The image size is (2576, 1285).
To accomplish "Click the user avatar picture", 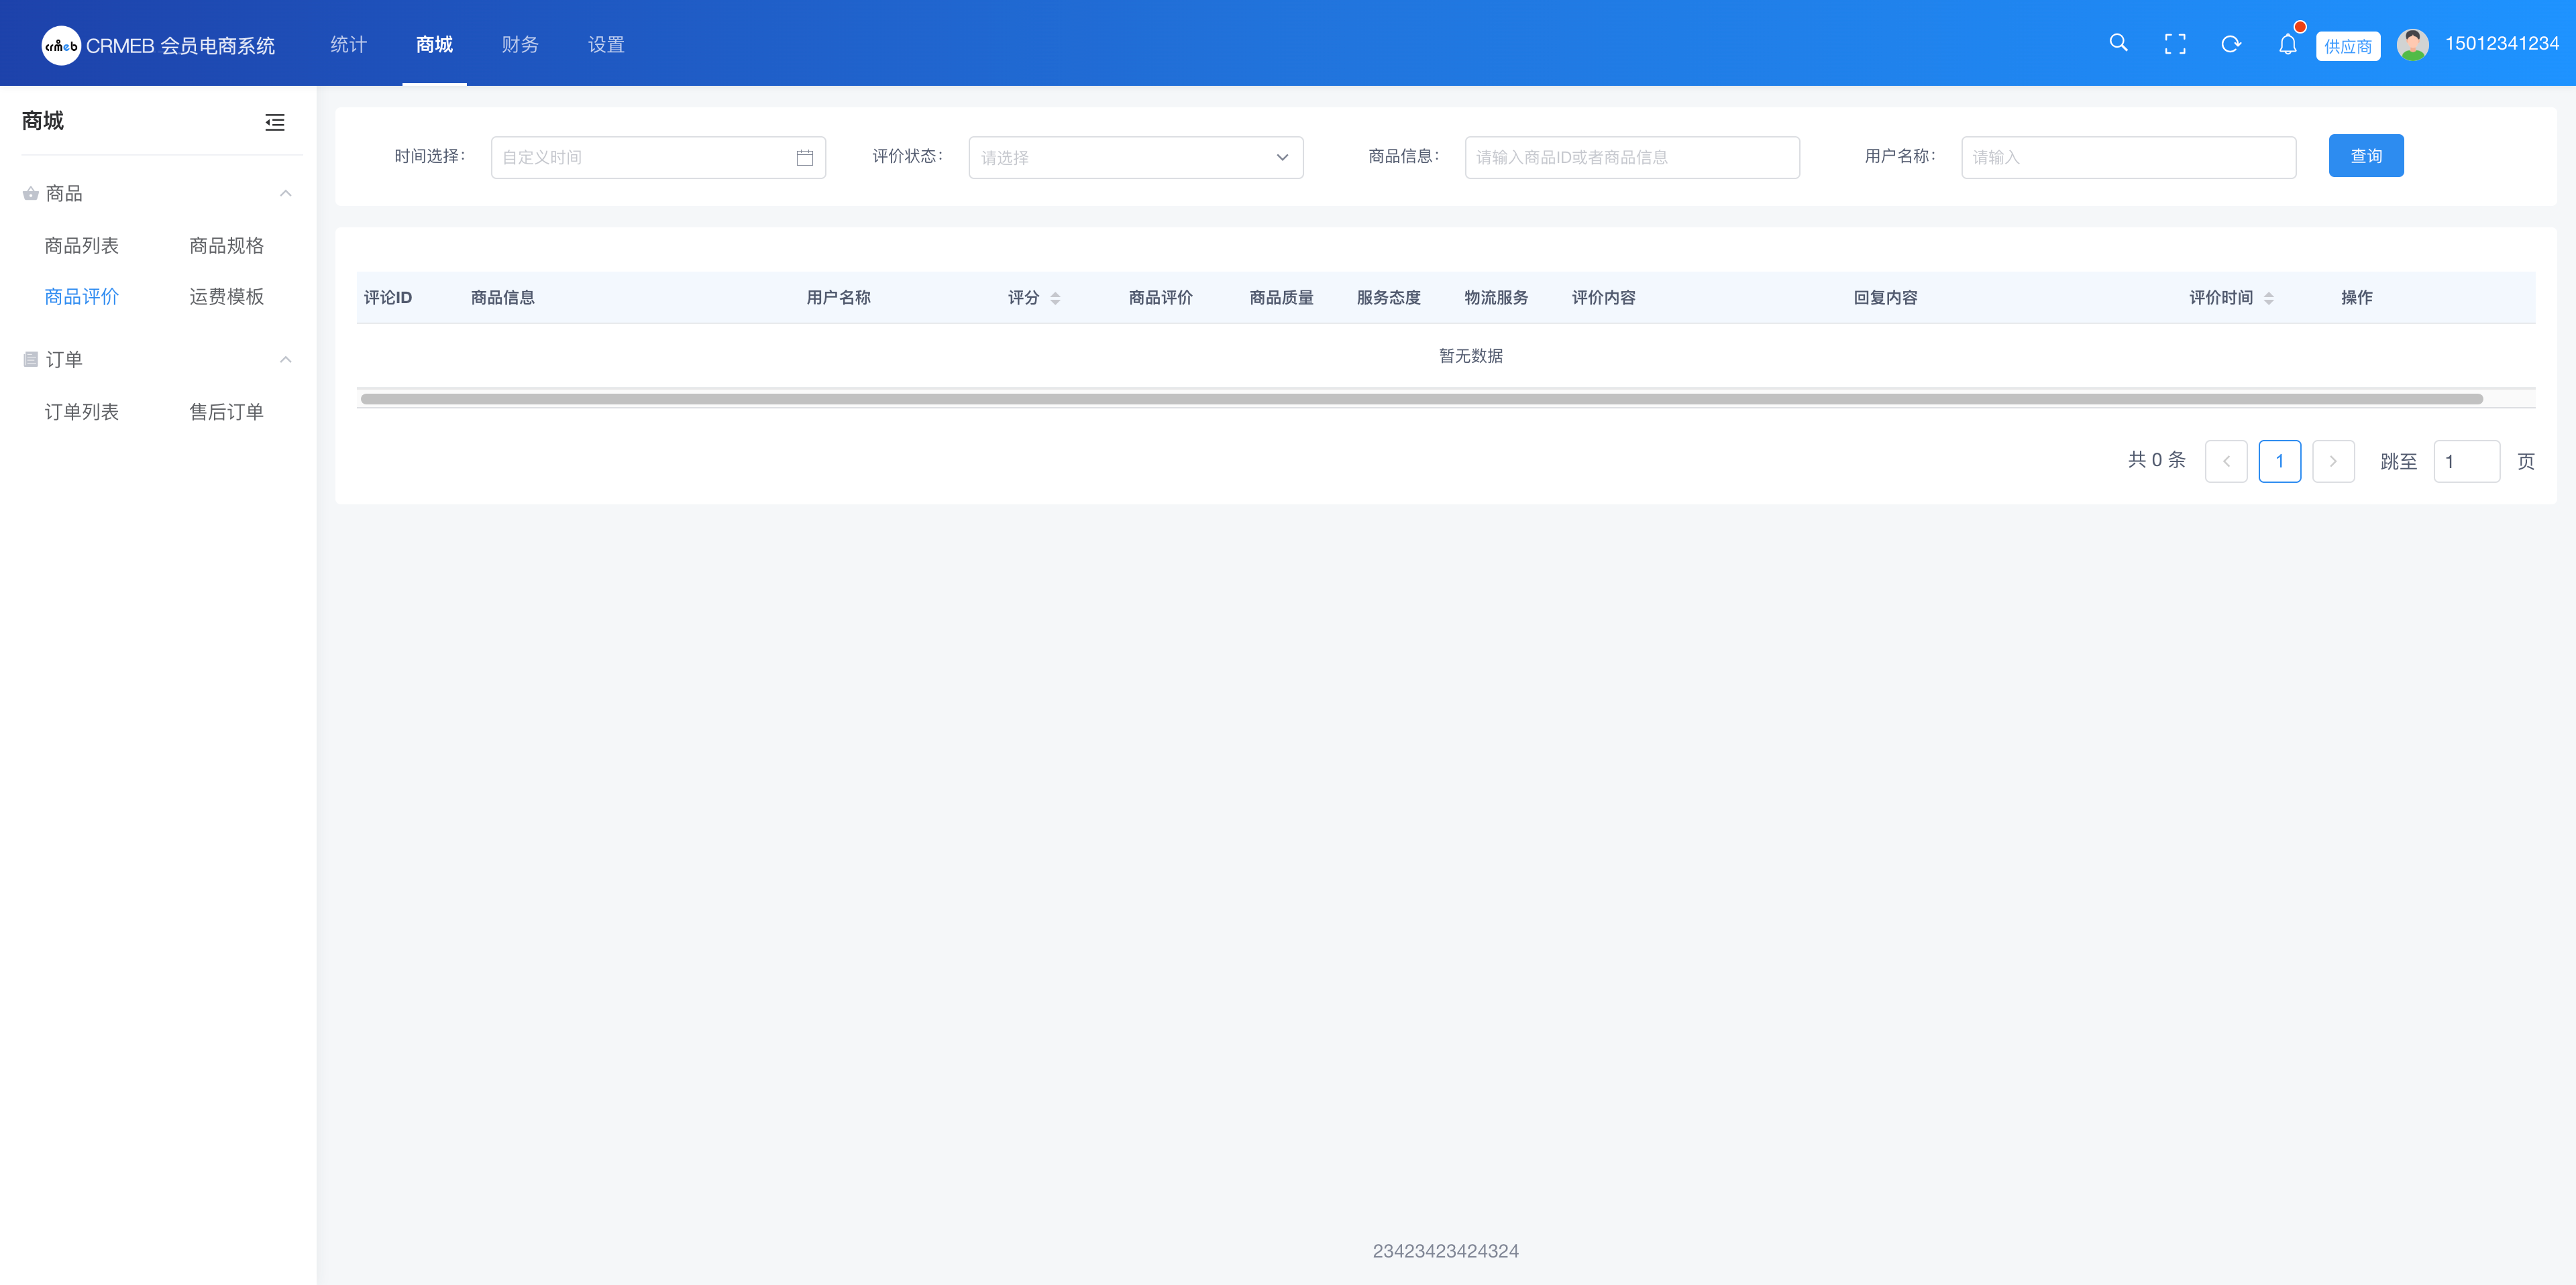I will coord(2412,44).
